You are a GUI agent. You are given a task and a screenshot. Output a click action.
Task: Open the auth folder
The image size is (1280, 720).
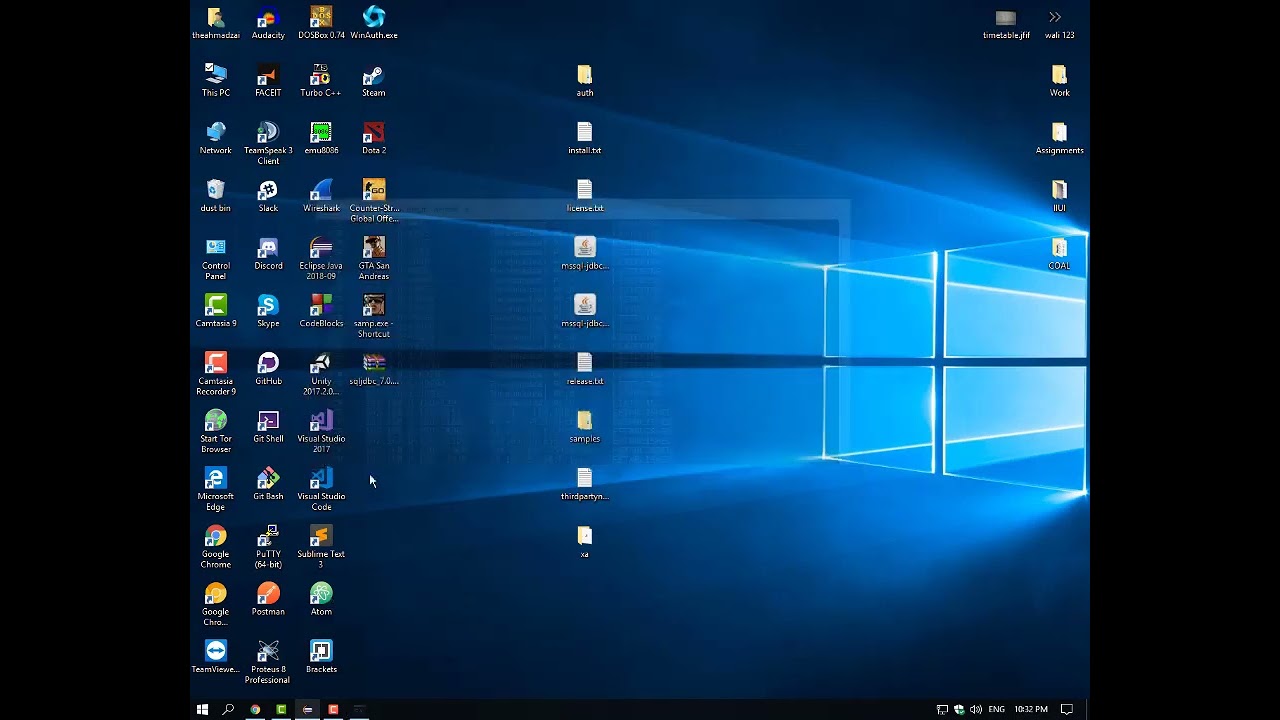(585, 81)
